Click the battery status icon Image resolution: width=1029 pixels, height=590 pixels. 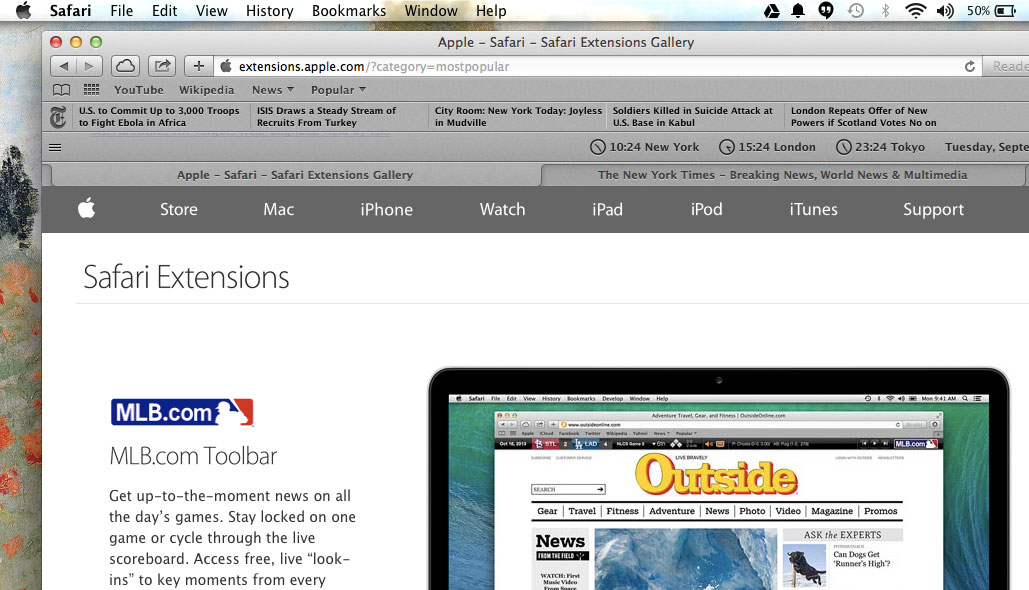[x=1005, y=11]
